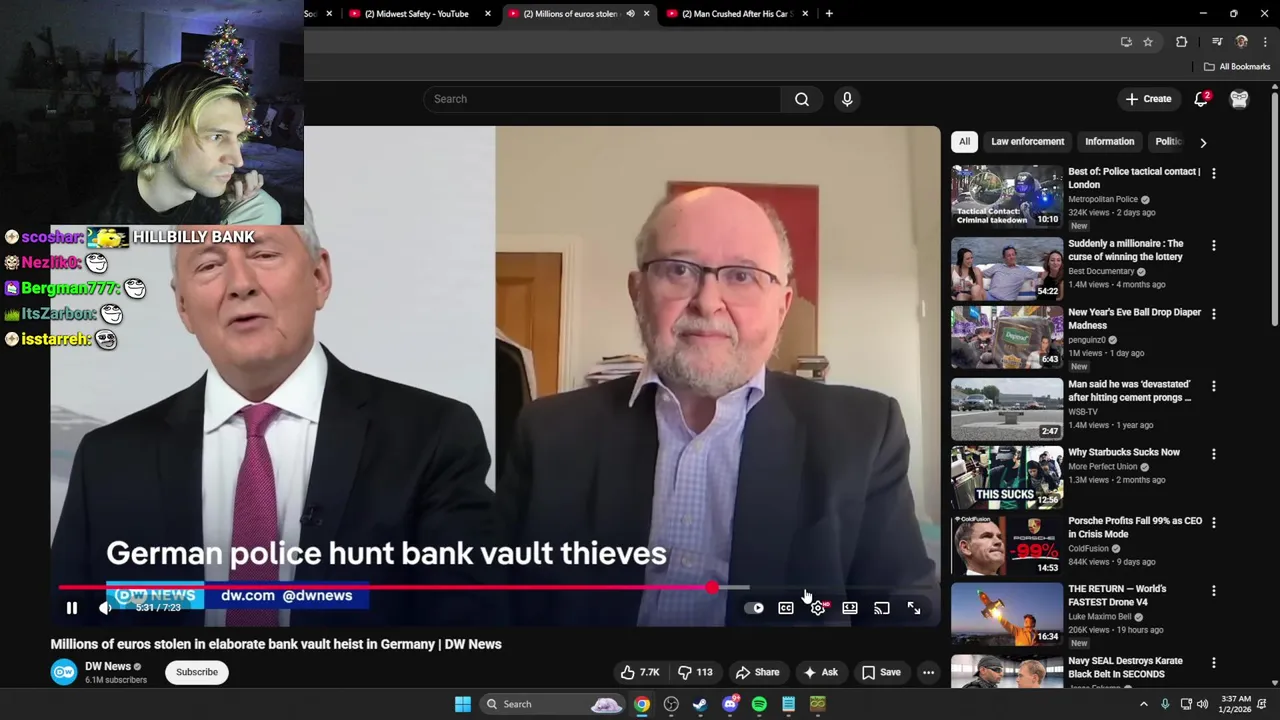Viewport: 1280px width, 720px height.
Task: Enter fullscreen mode
Action: tap(914, 608)
